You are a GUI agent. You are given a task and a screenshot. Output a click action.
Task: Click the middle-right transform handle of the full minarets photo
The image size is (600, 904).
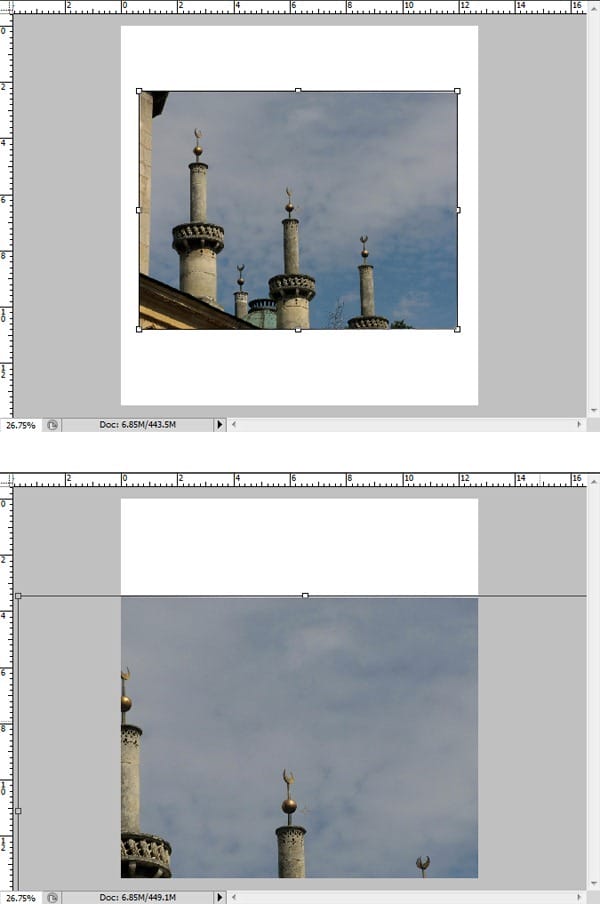click(458, 210)
